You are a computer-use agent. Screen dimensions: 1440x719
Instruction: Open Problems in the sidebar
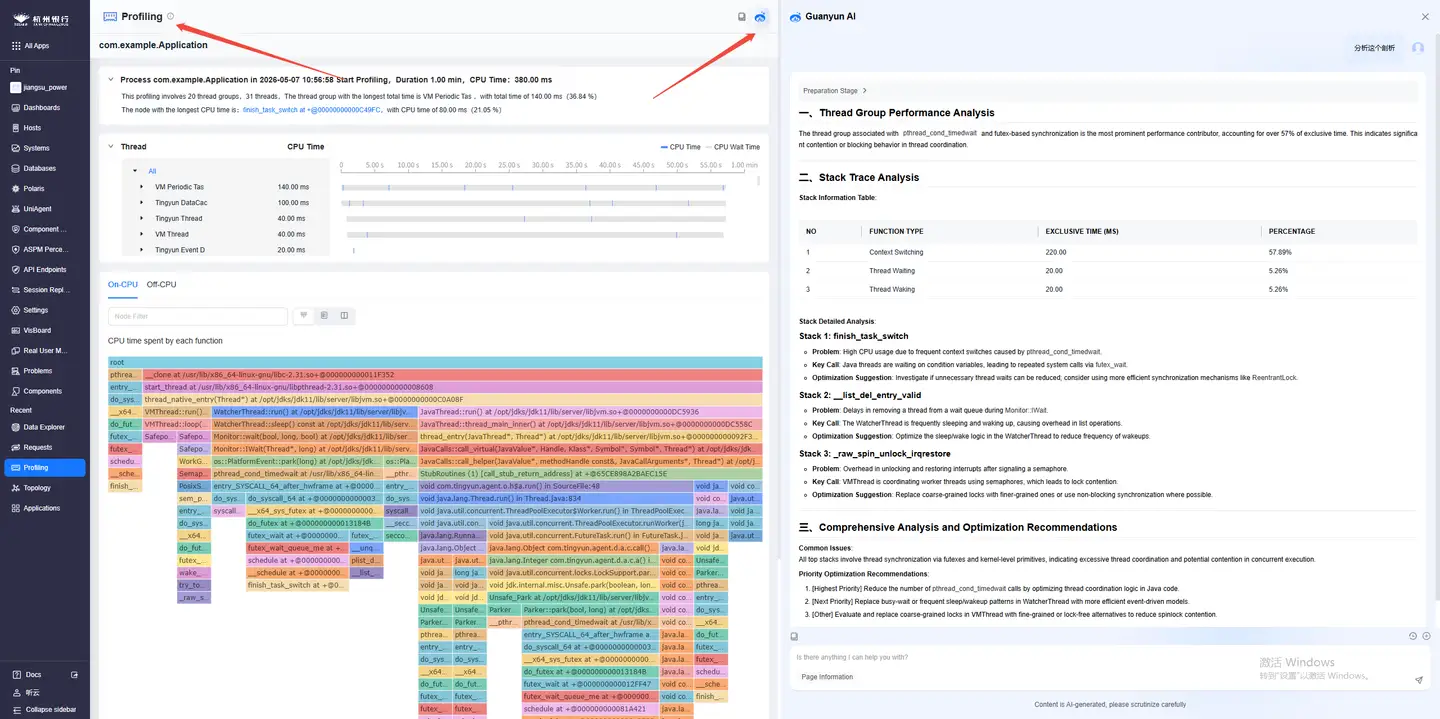[38, 371]
